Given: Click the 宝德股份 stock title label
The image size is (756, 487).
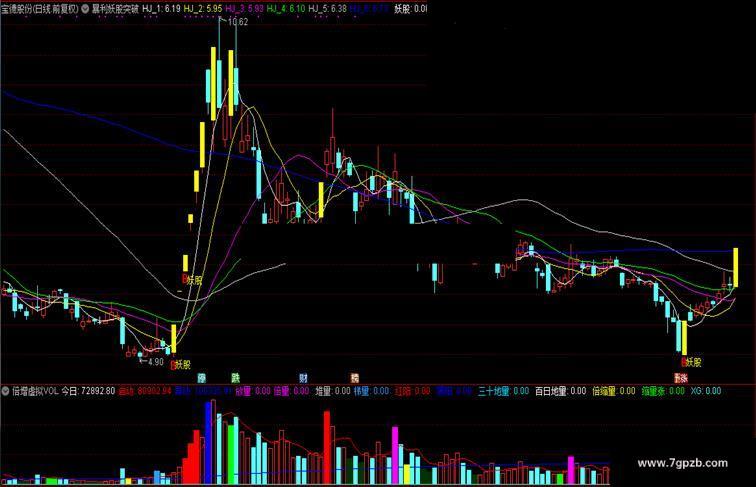Looking at the screenshot, I should click(x=16, y=9).
